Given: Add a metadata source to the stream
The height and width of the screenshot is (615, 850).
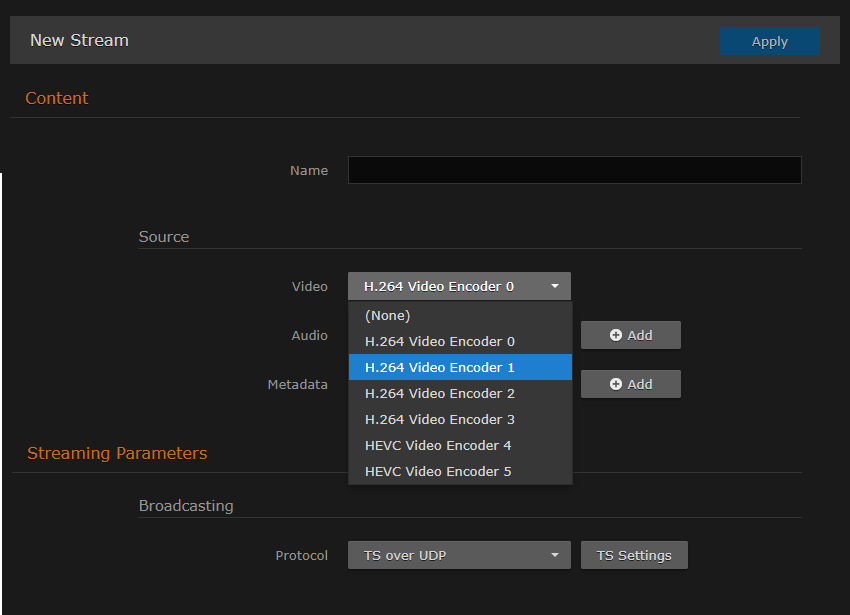Looking at the screenshot, I should tap(630, 384).
